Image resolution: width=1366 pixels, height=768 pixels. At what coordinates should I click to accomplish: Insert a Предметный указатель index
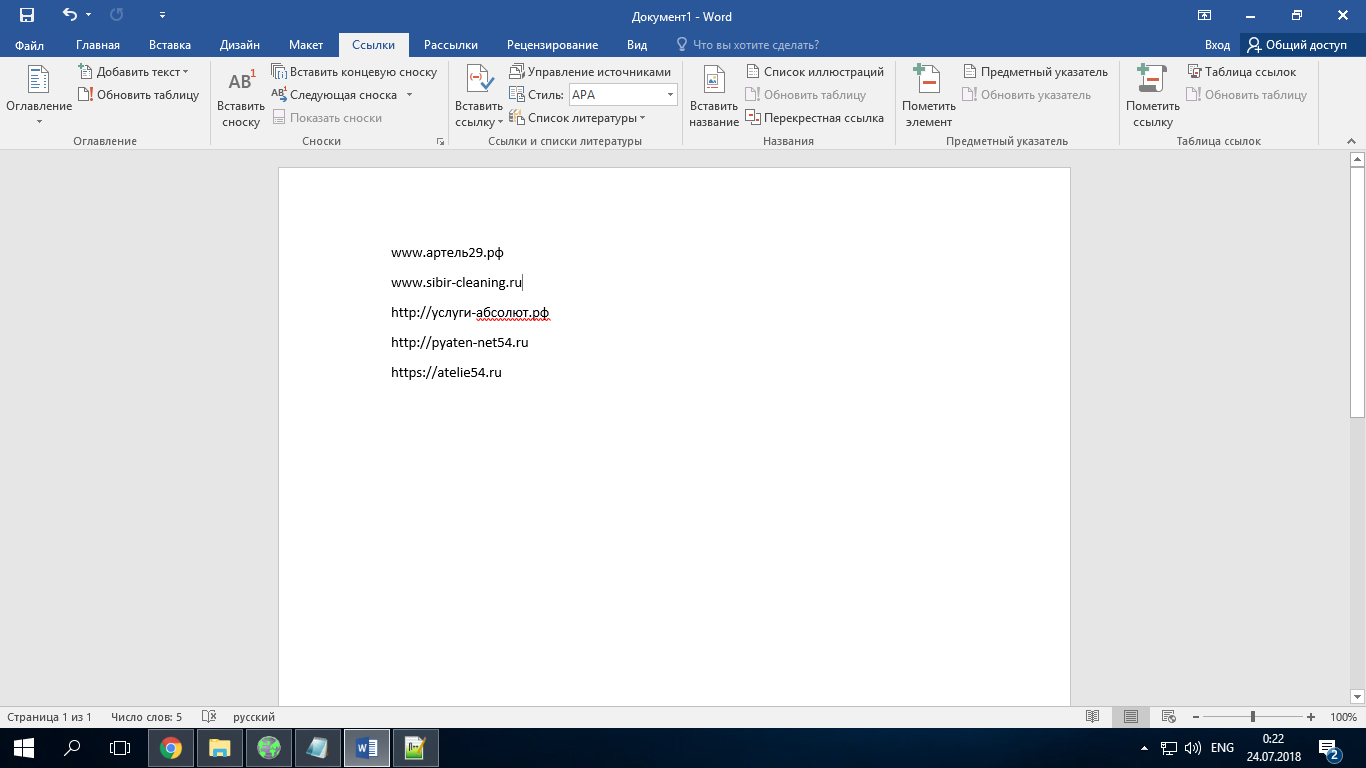tap(1035, 72)
